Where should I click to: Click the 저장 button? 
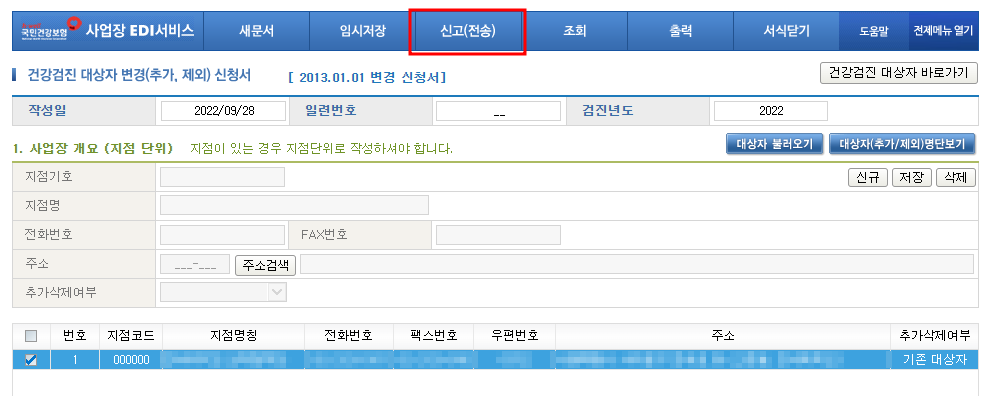pyautogui.click(x=912, y=178)
